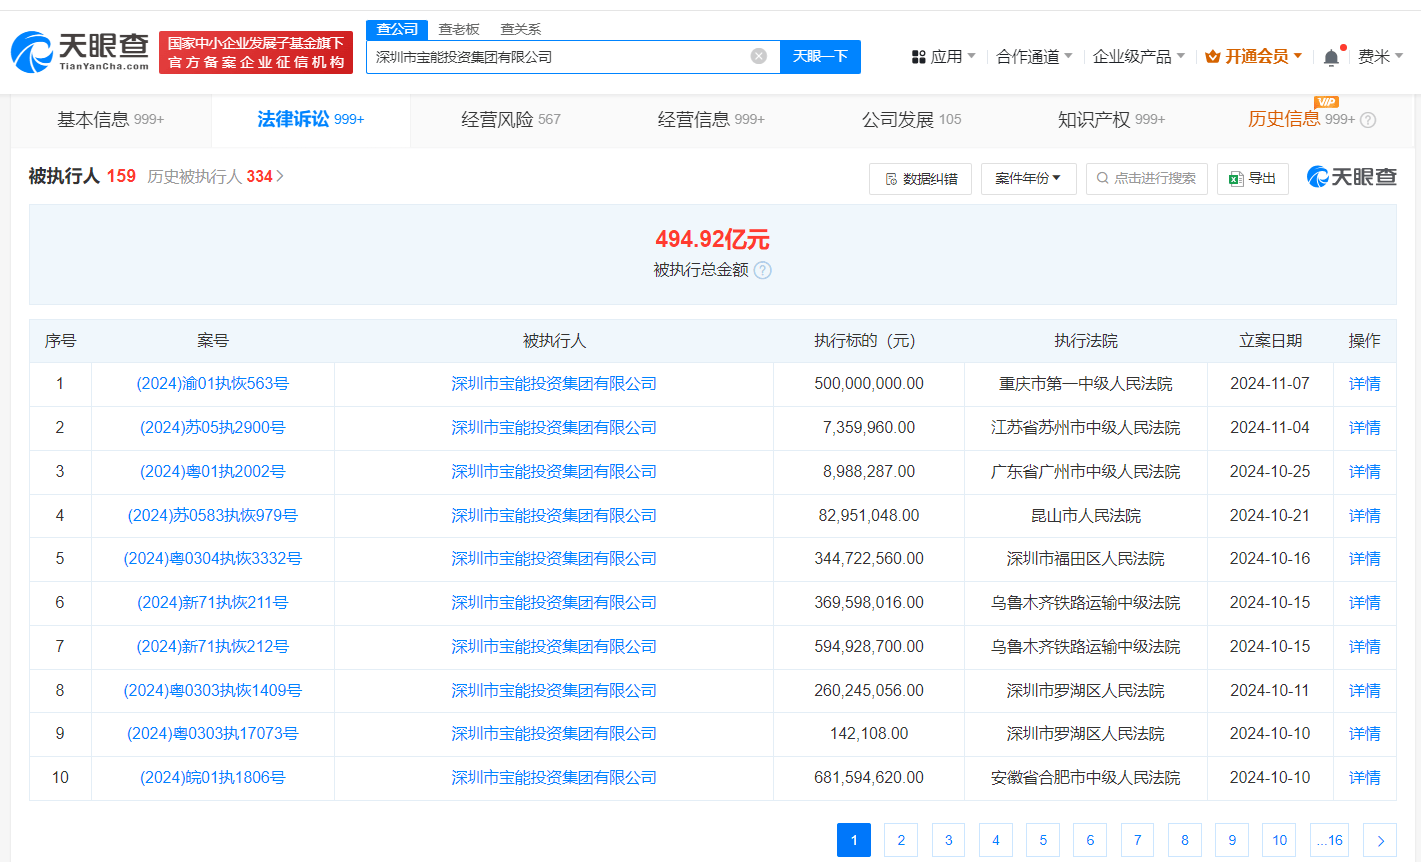1421x862 pixels.
Task: Go to page 5 of results
Action: tap(1042, 840)
